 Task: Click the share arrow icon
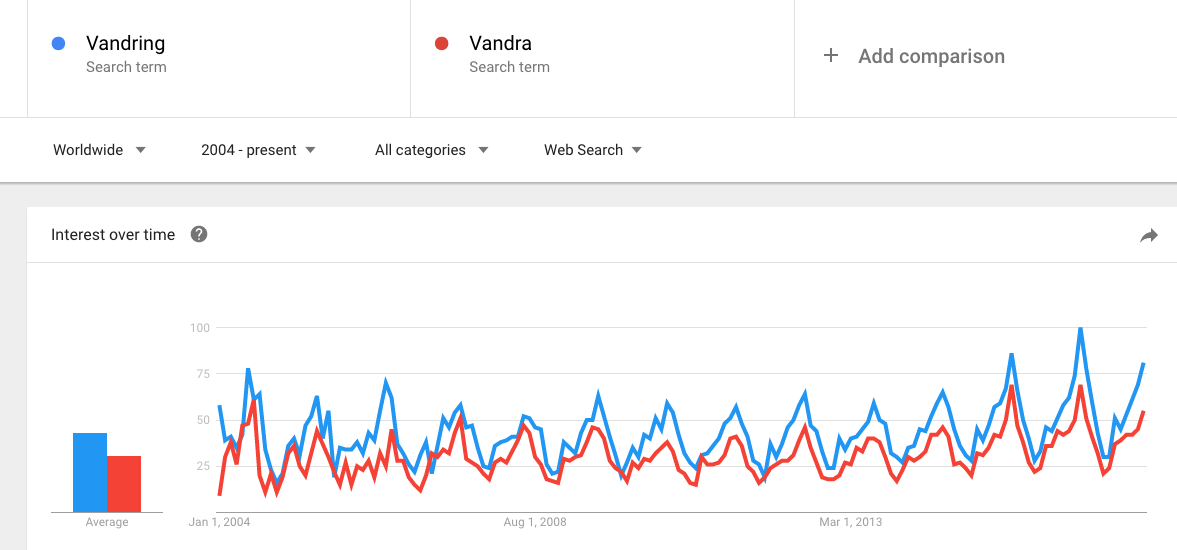[1148, 236]
